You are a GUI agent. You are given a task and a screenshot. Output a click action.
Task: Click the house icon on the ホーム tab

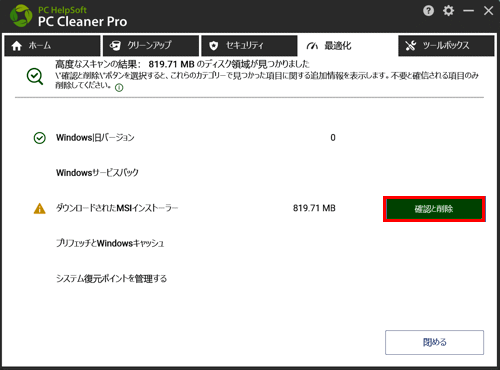coord(17,46)
